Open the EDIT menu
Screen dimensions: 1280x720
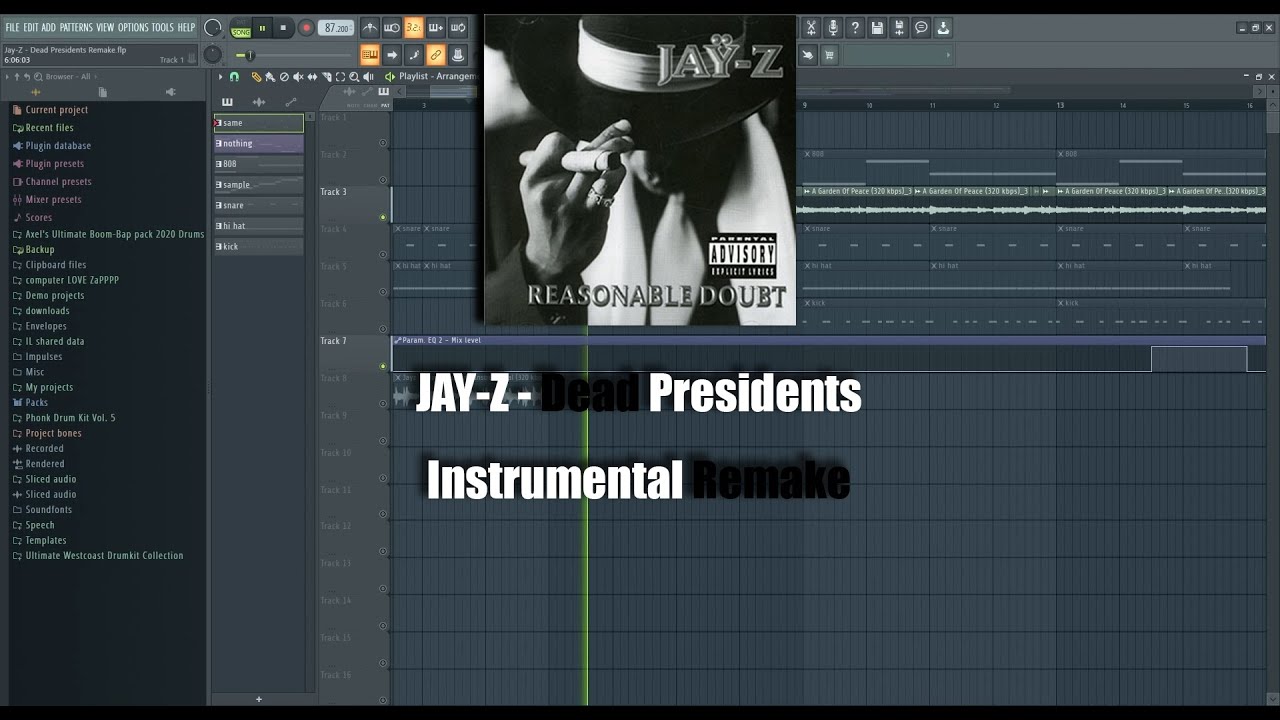[31, 28]
